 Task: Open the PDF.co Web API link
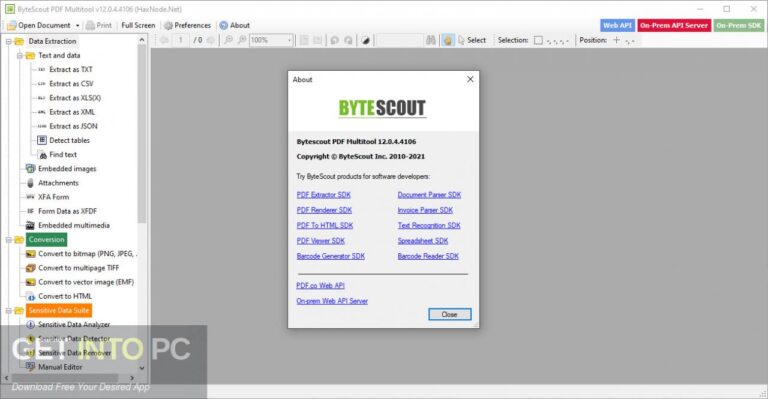pos(320,285)
